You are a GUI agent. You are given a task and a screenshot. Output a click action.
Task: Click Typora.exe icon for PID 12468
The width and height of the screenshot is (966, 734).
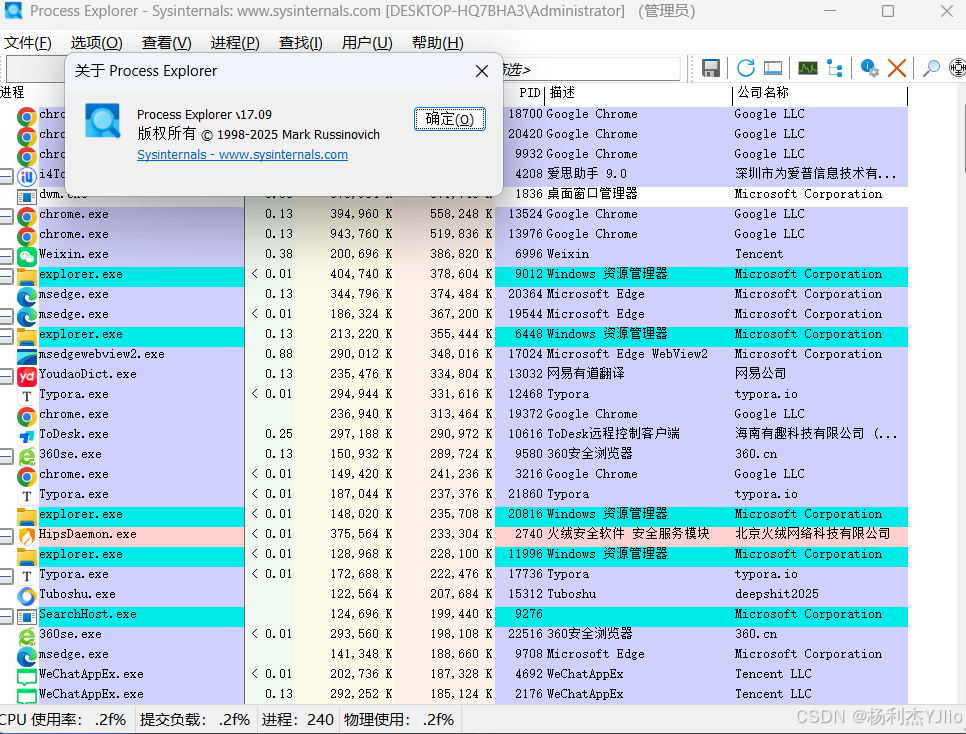(26, 395)
